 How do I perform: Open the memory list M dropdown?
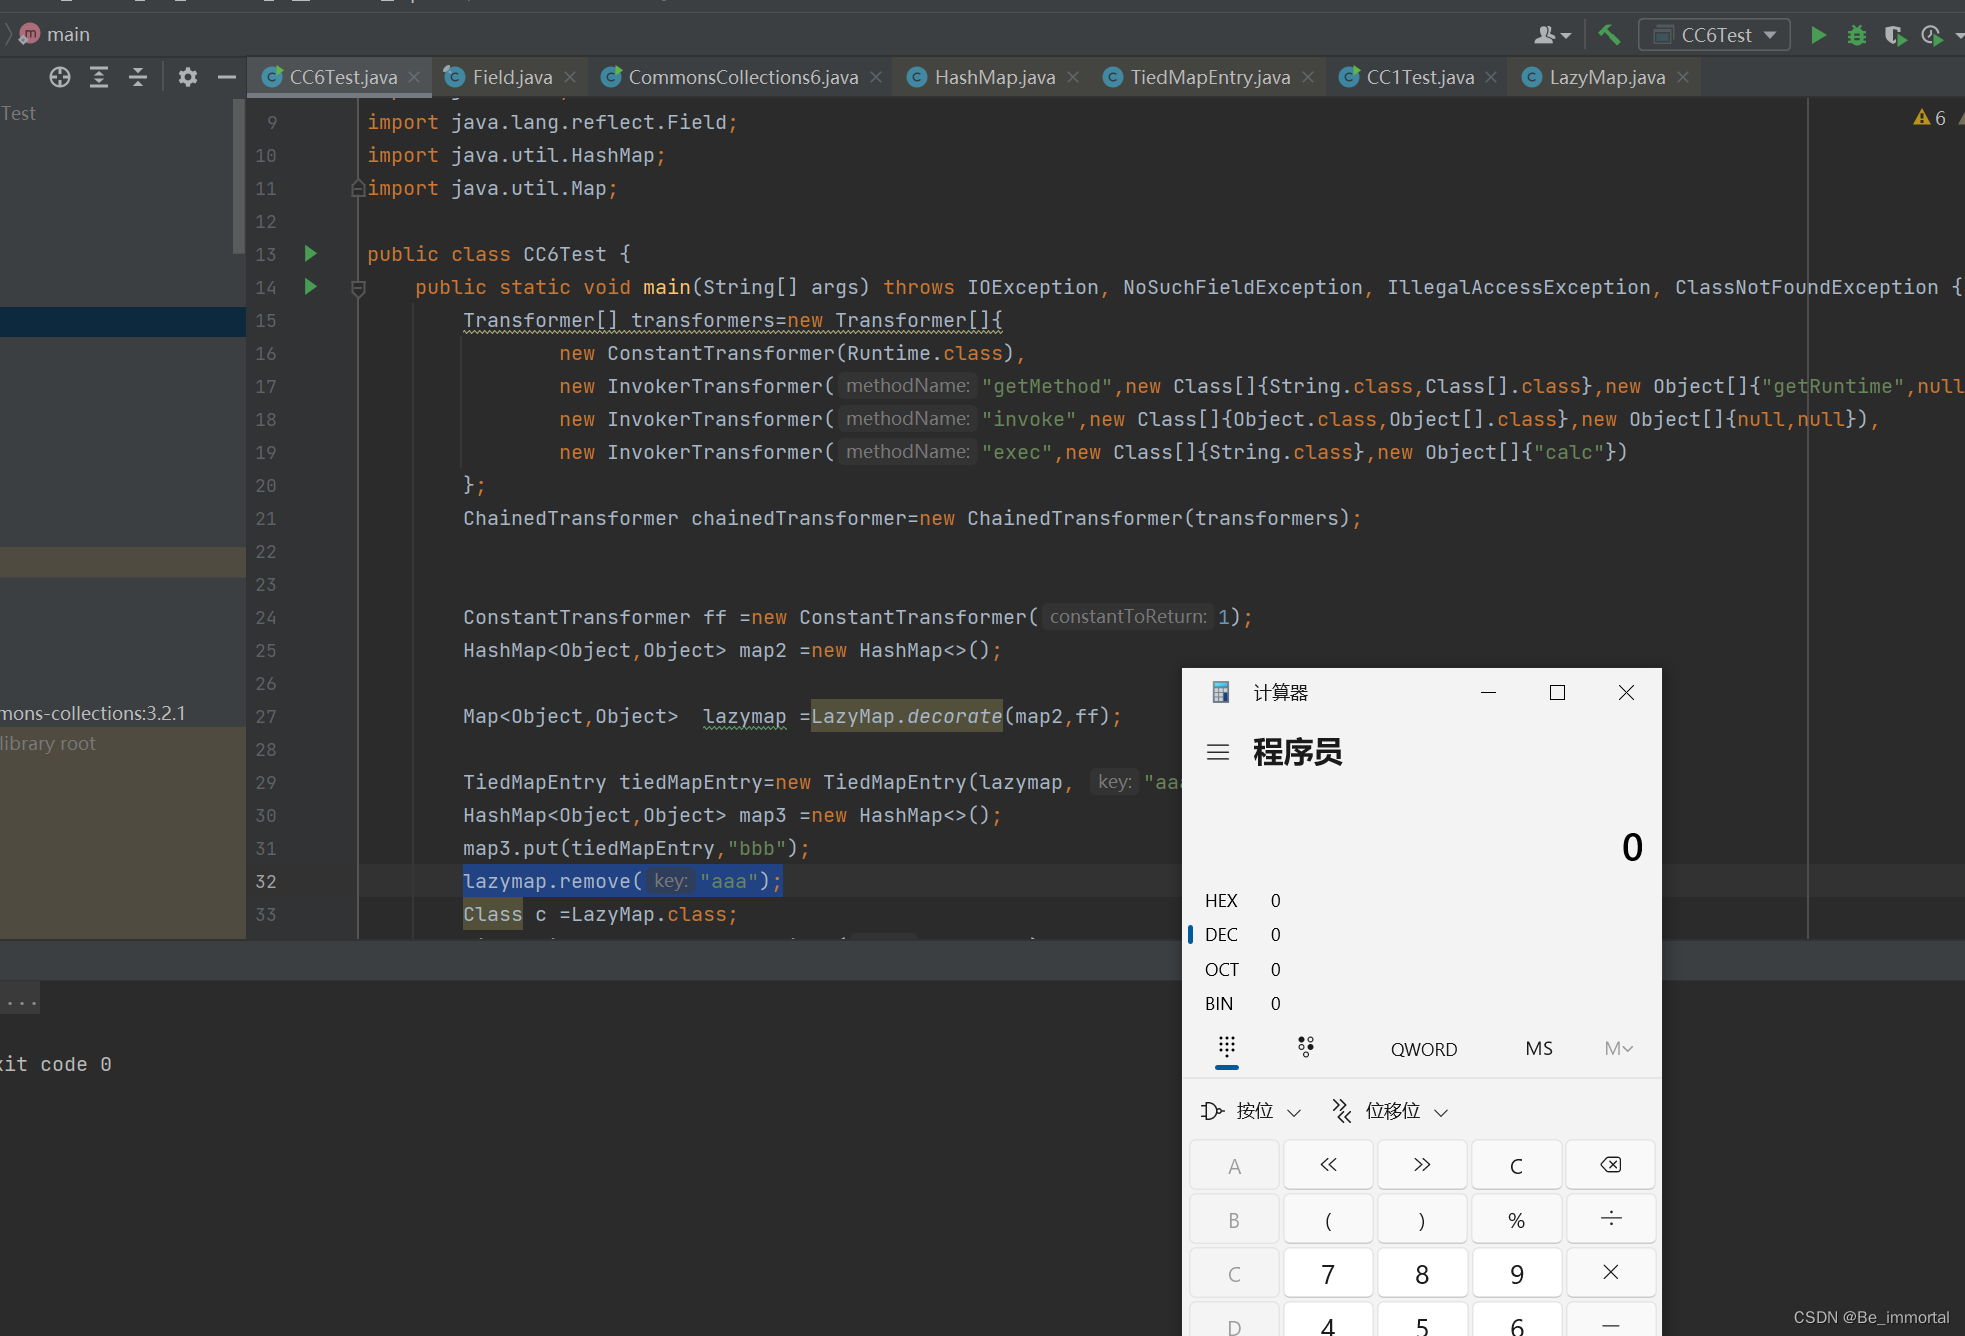click(x=1619, y=1049)
